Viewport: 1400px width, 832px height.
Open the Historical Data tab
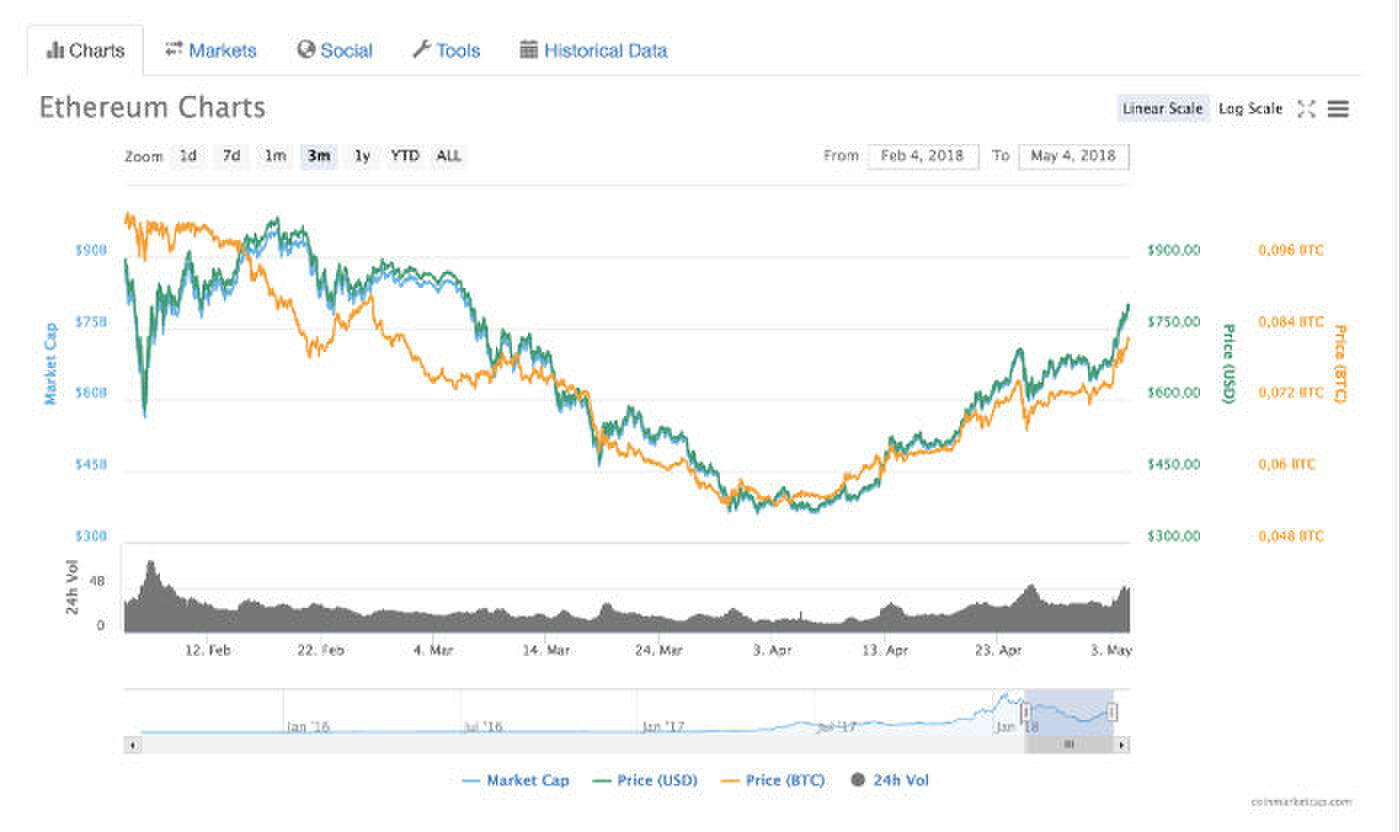pyautogui.click(x=593, y=51)
